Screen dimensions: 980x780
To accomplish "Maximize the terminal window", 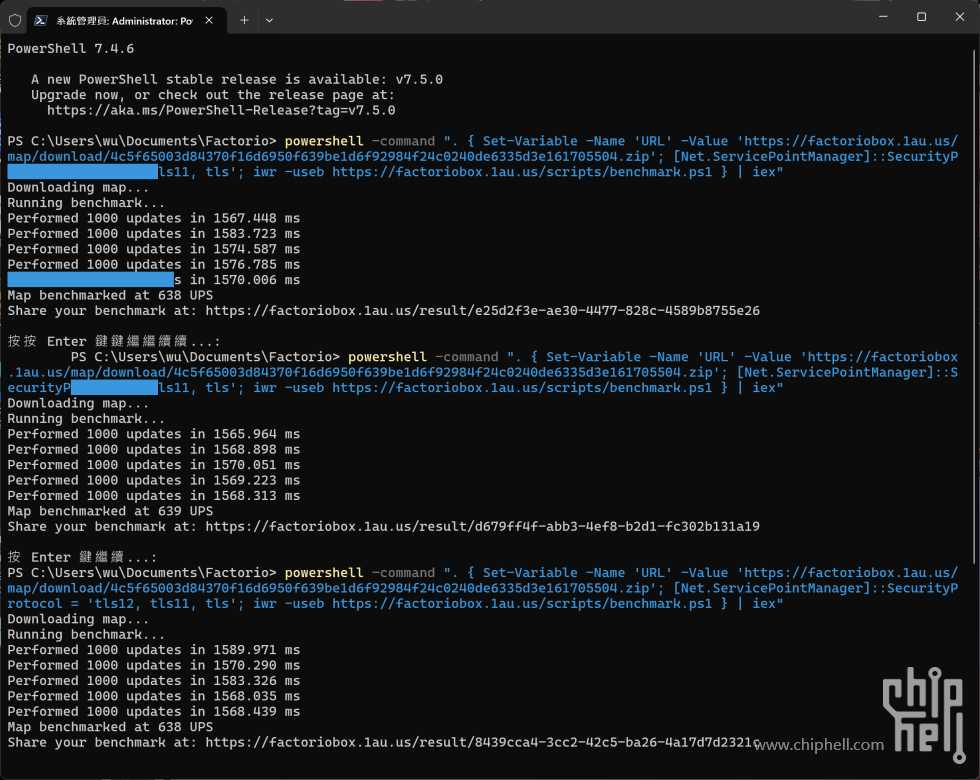I will pos(921,17).
